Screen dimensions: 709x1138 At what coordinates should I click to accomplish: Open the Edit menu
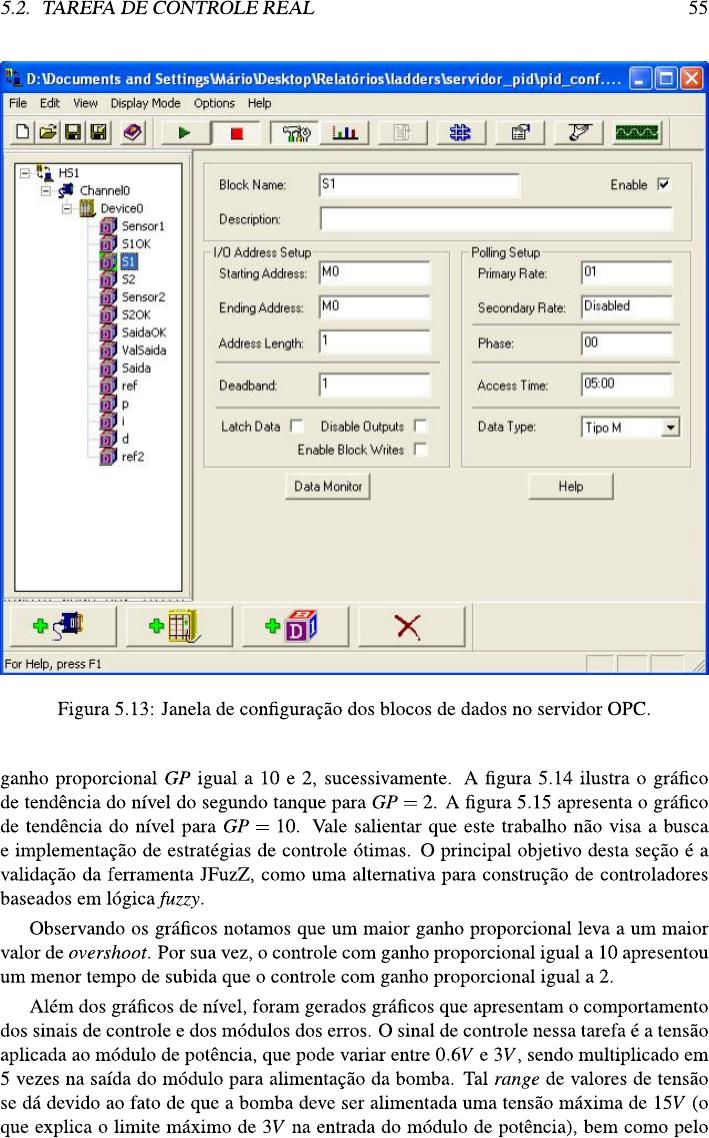[50, 103]
